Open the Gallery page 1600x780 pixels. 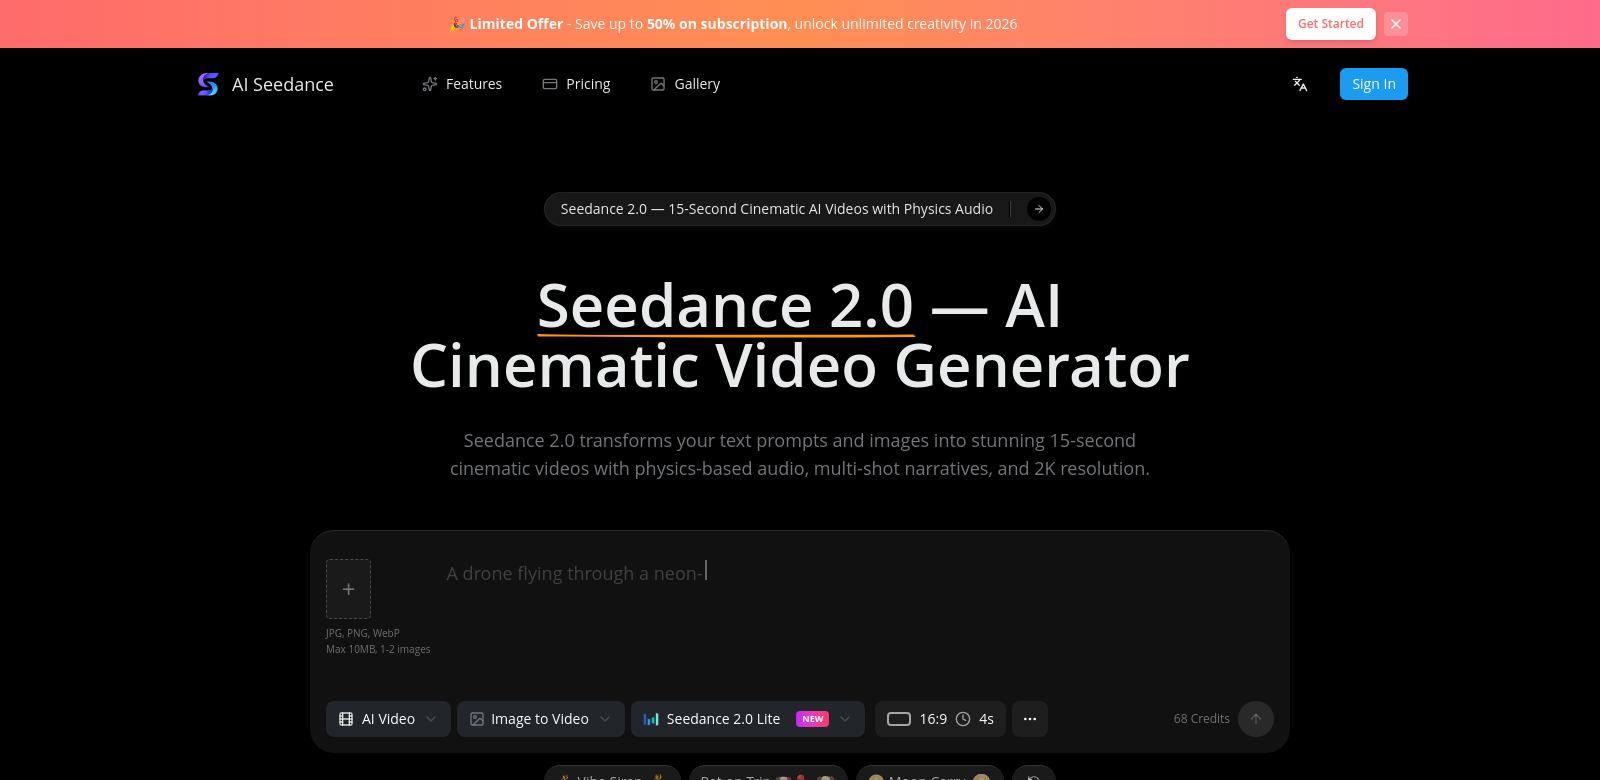(x=685, y=84)
